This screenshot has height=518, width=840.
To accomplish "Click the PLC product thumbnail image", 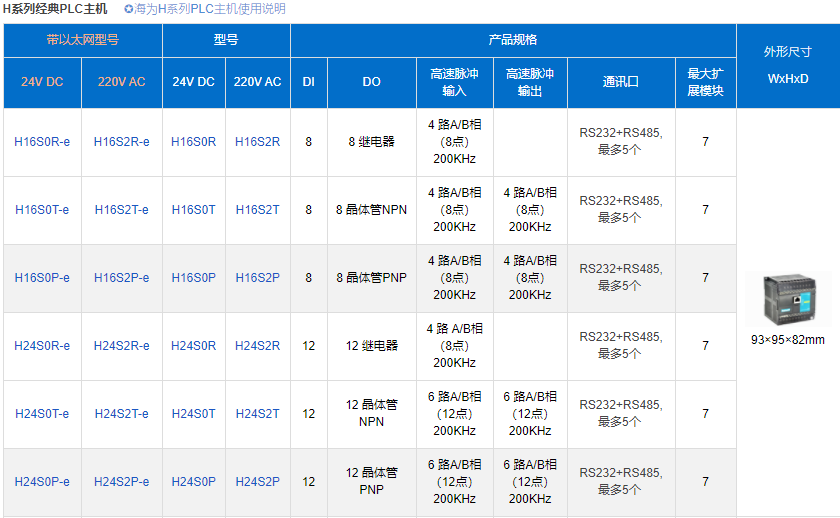I will pyautogui.click(x=788, y=299).
